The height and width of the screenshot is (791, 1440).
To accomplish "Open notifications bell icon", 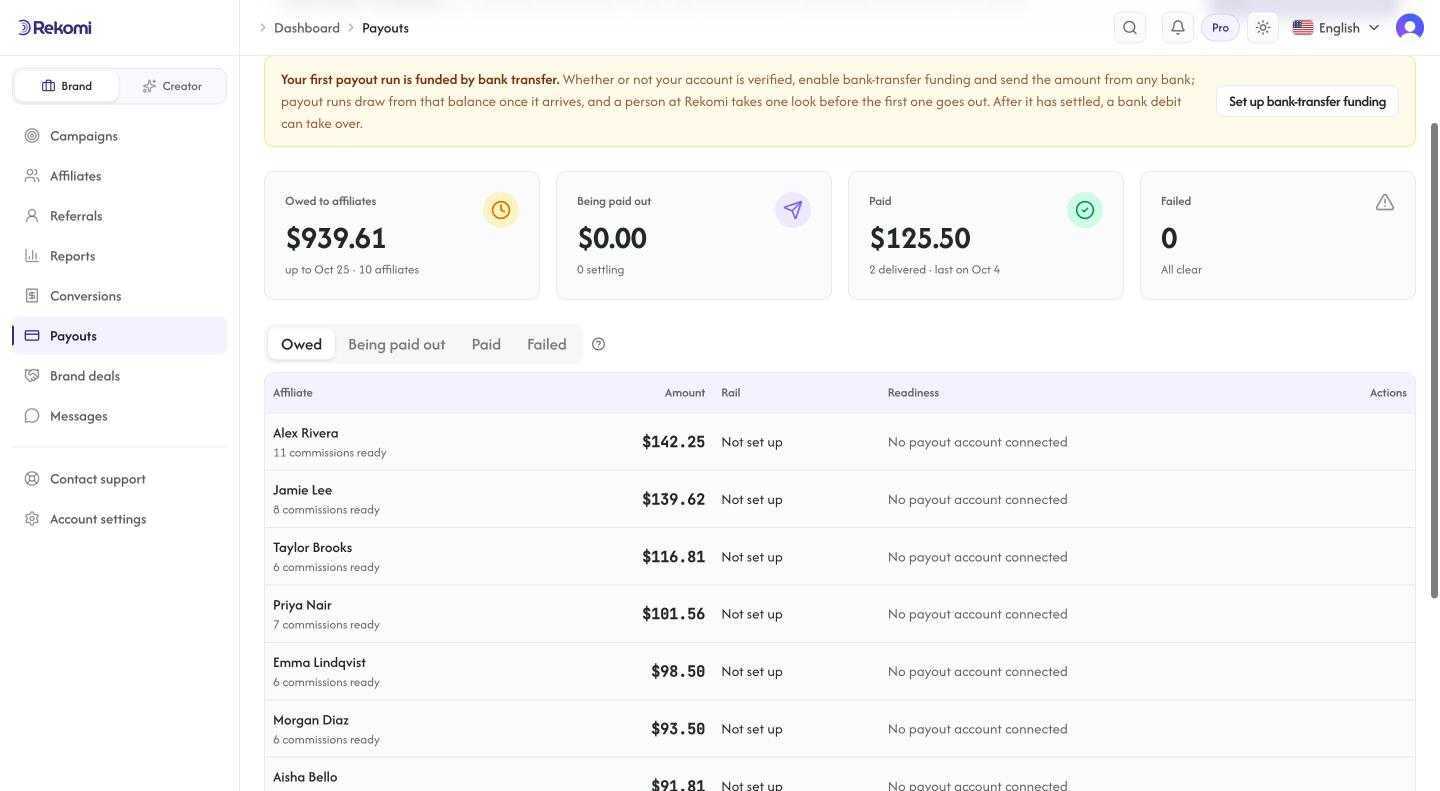I will [x=1178, y=28].
